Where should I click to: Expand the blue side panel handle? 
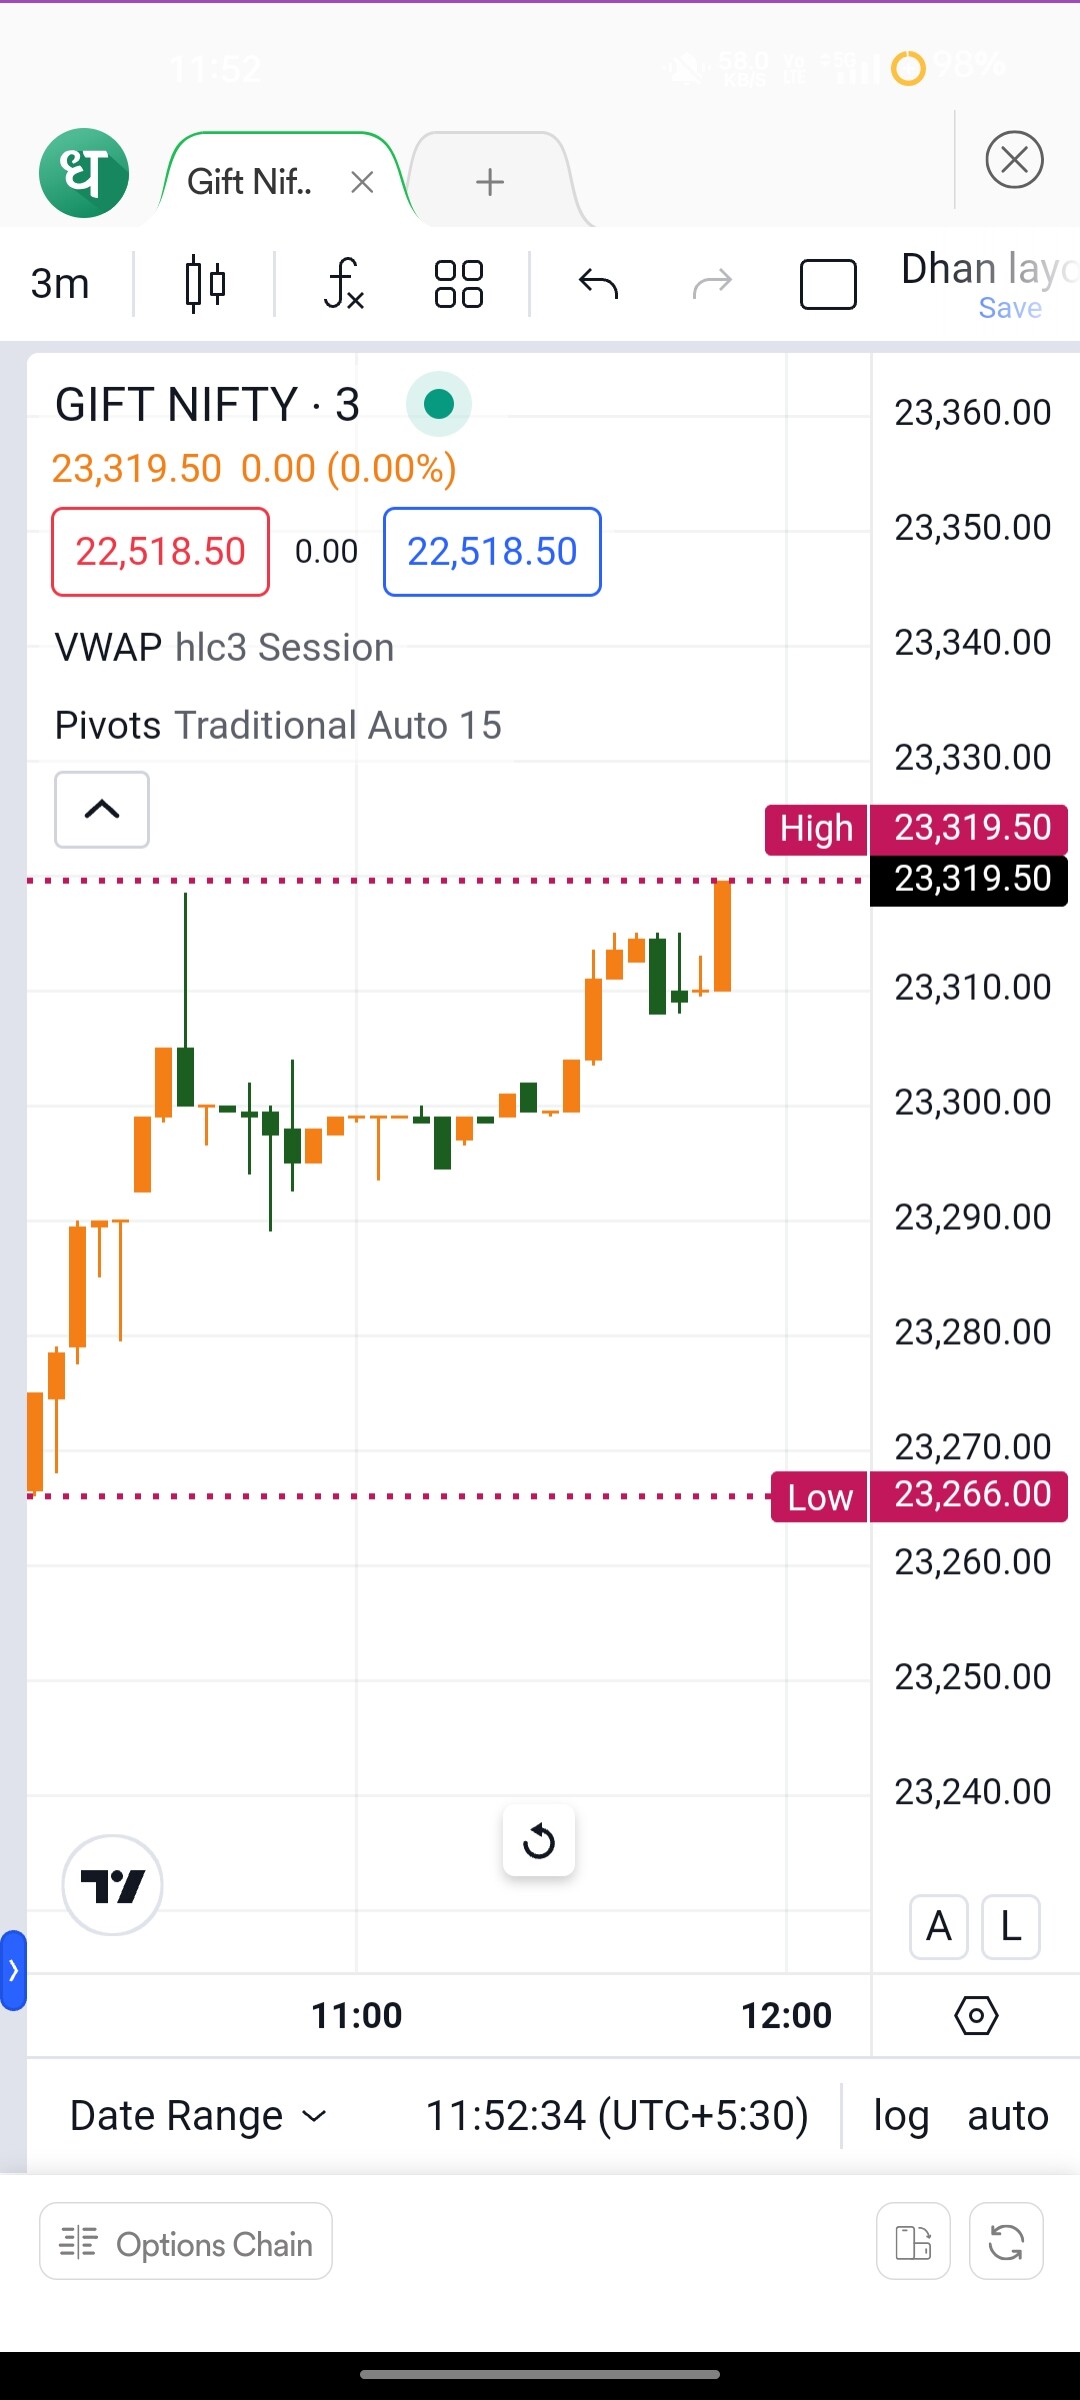tap(13, 1970)
